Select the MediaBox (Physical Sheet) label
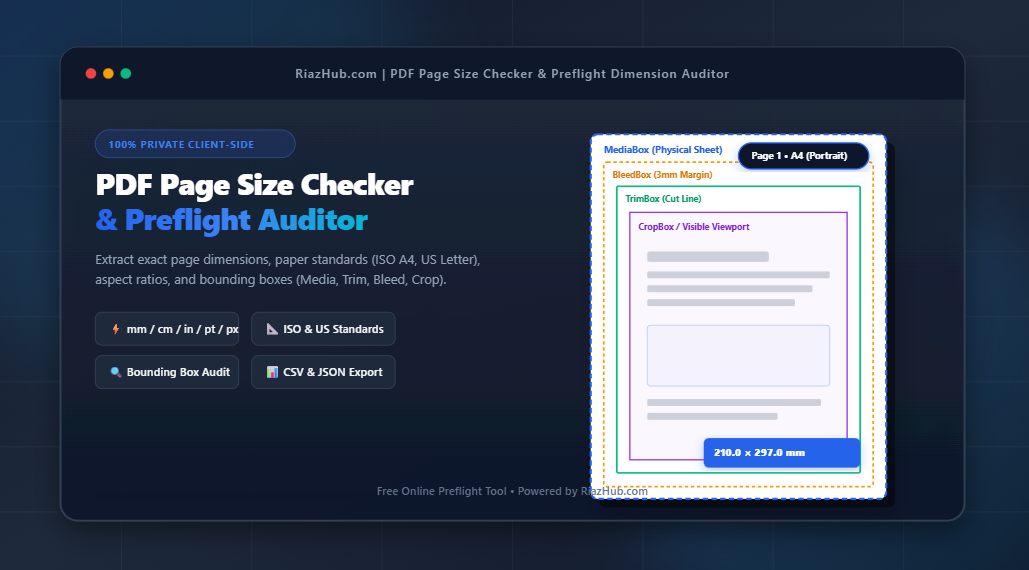The image size is (1029, 570). (663, 150)
